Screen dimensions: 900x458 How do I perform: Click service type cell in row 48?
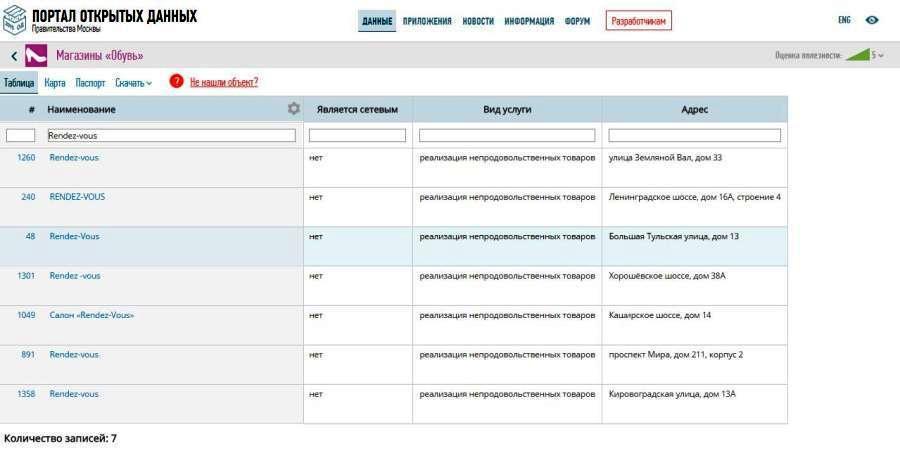pos(507,236)
